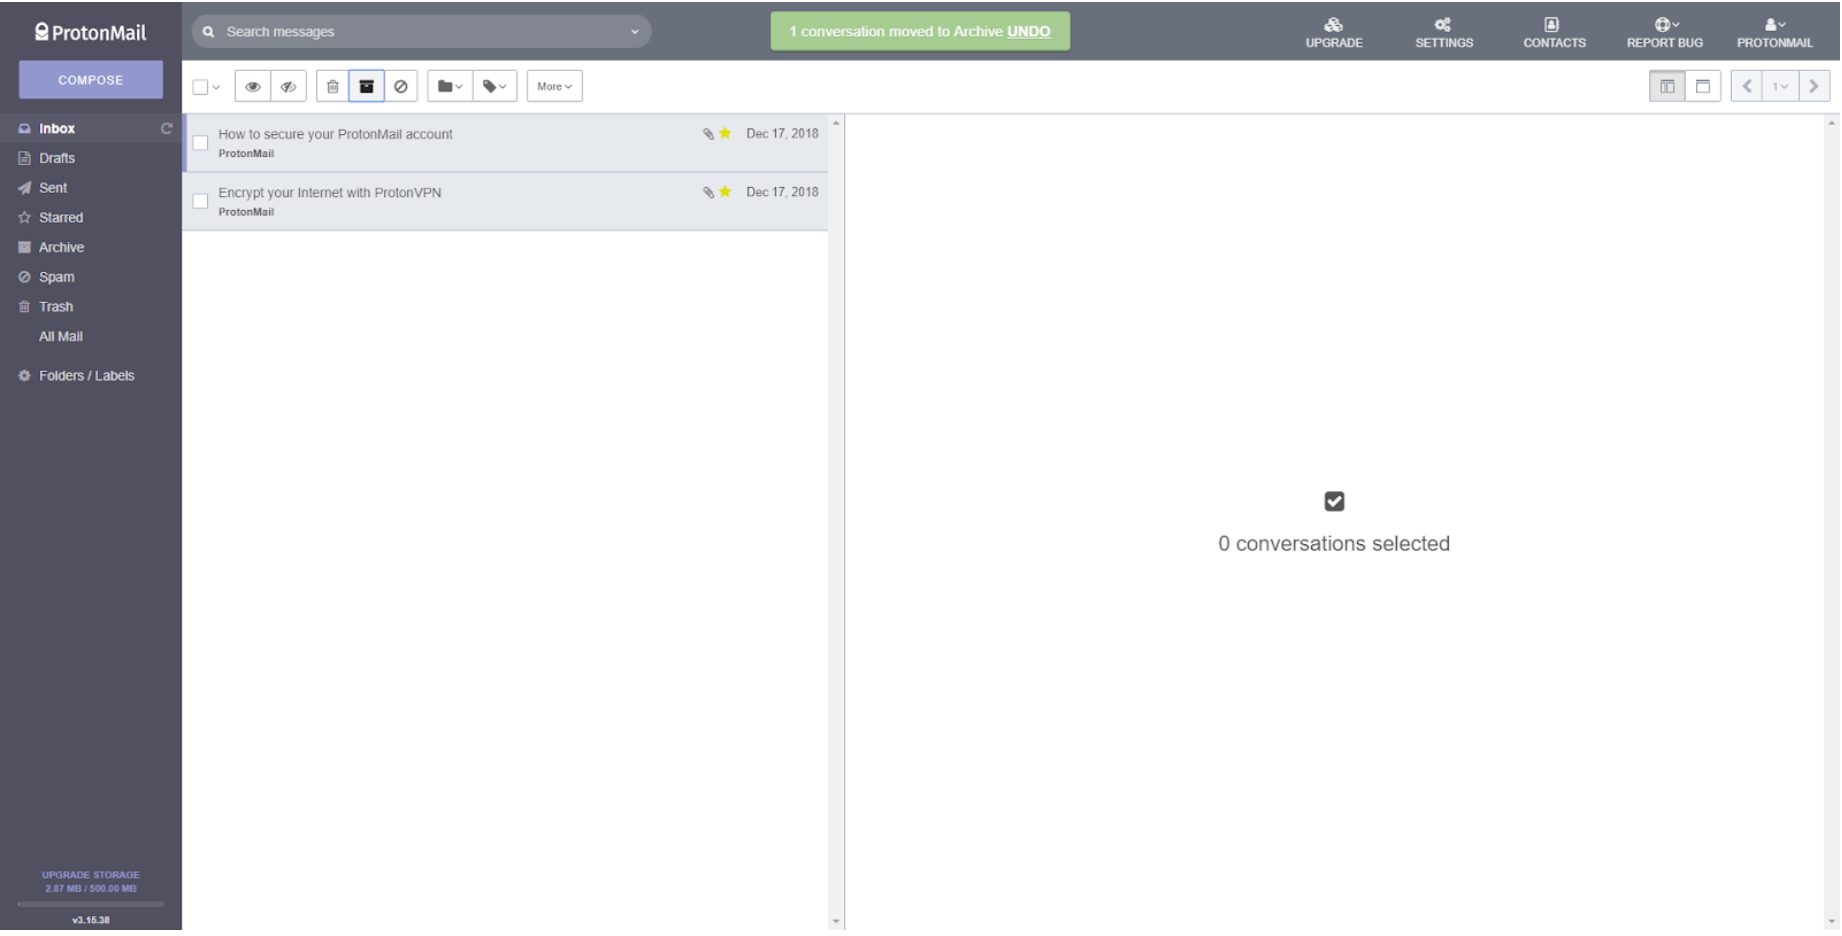
Task: Open the folder move dropdown
Action: coord(449,86)
